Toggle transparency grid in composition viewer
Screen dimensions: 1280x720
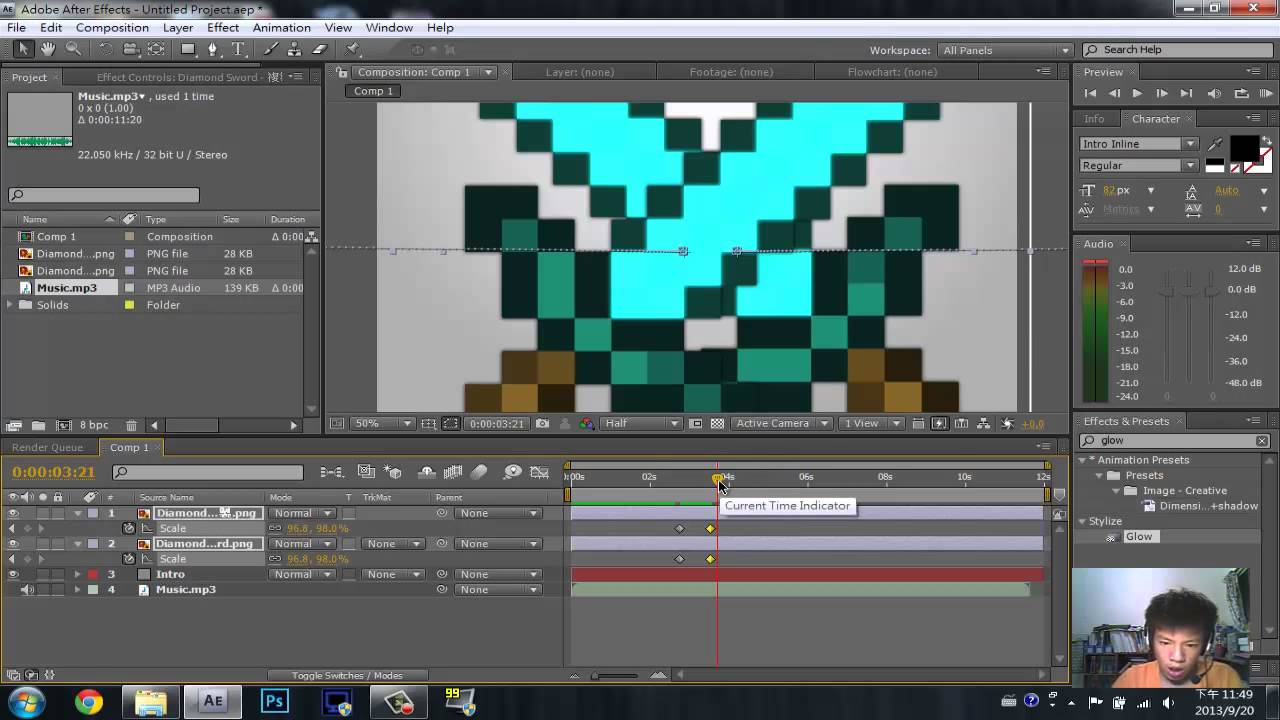pos(717,424)
